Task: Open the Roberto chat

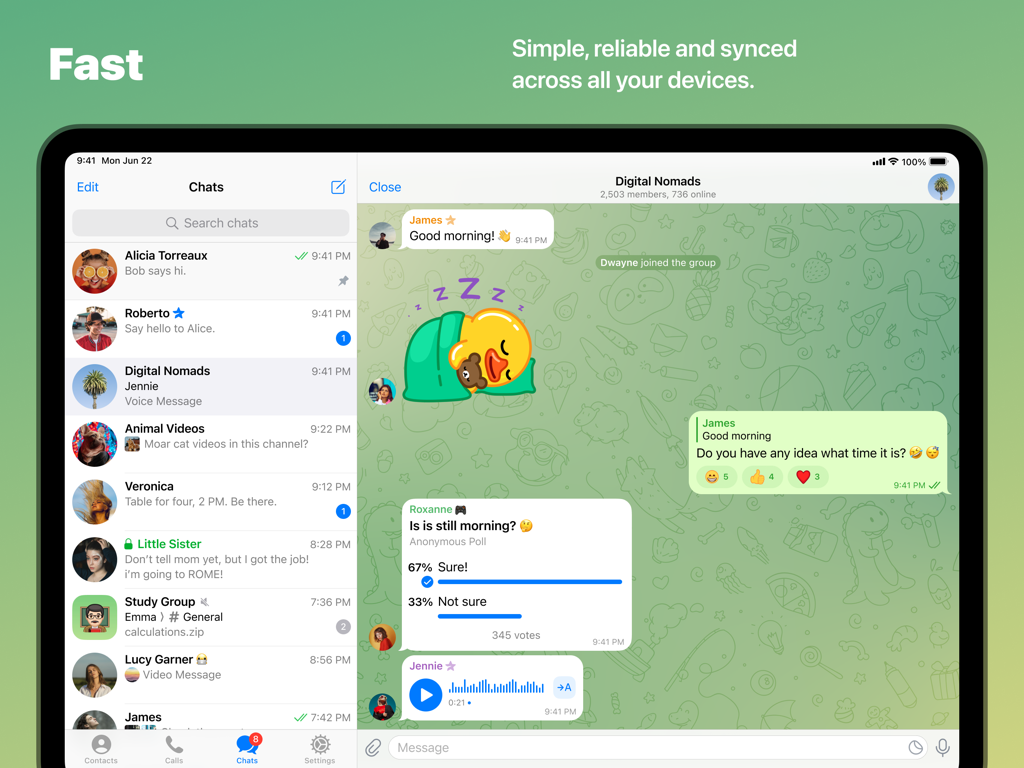Action: tap(211, 328)
